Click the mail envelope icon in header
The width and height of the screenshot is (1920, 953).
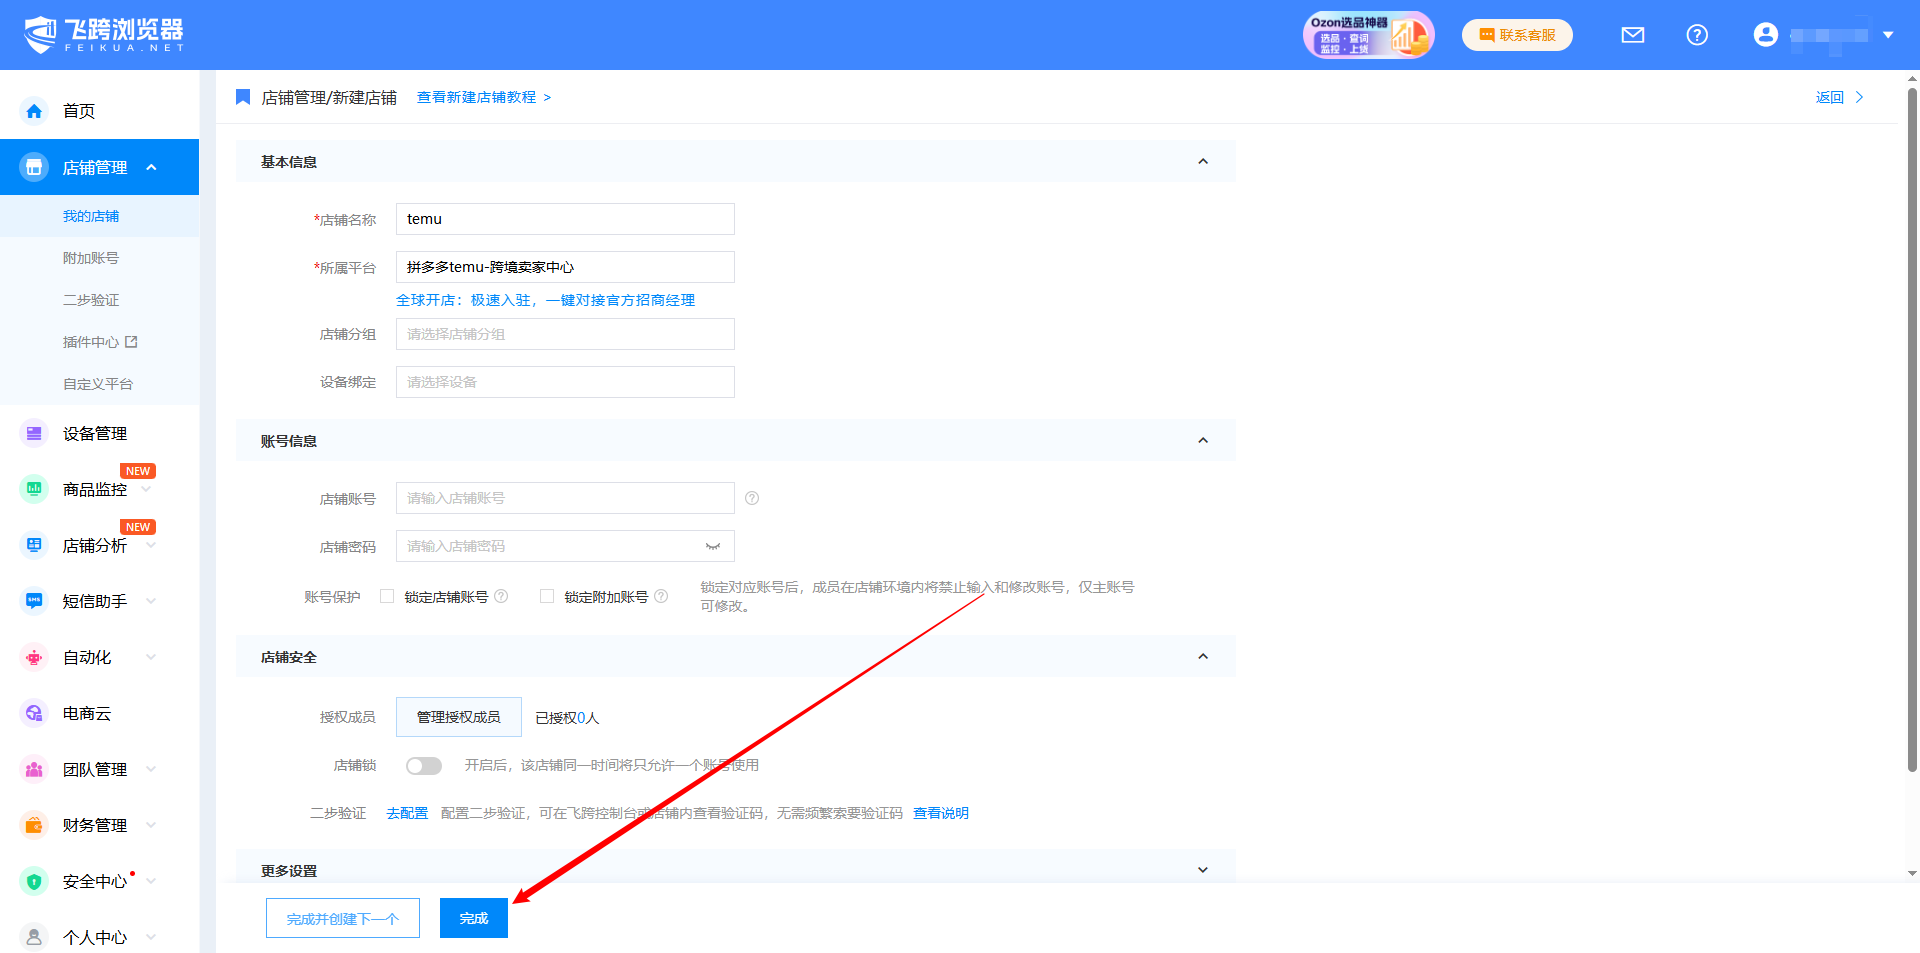pos(1632,35)
